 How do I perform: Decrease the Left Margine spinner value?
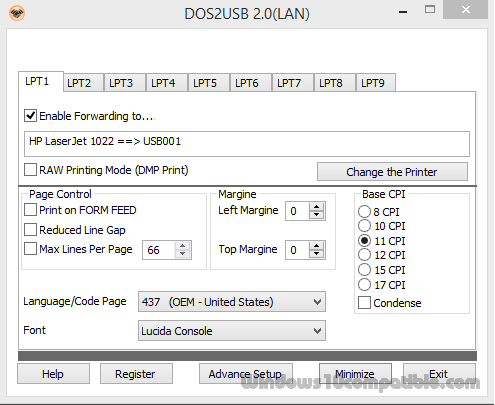point(316,215)
